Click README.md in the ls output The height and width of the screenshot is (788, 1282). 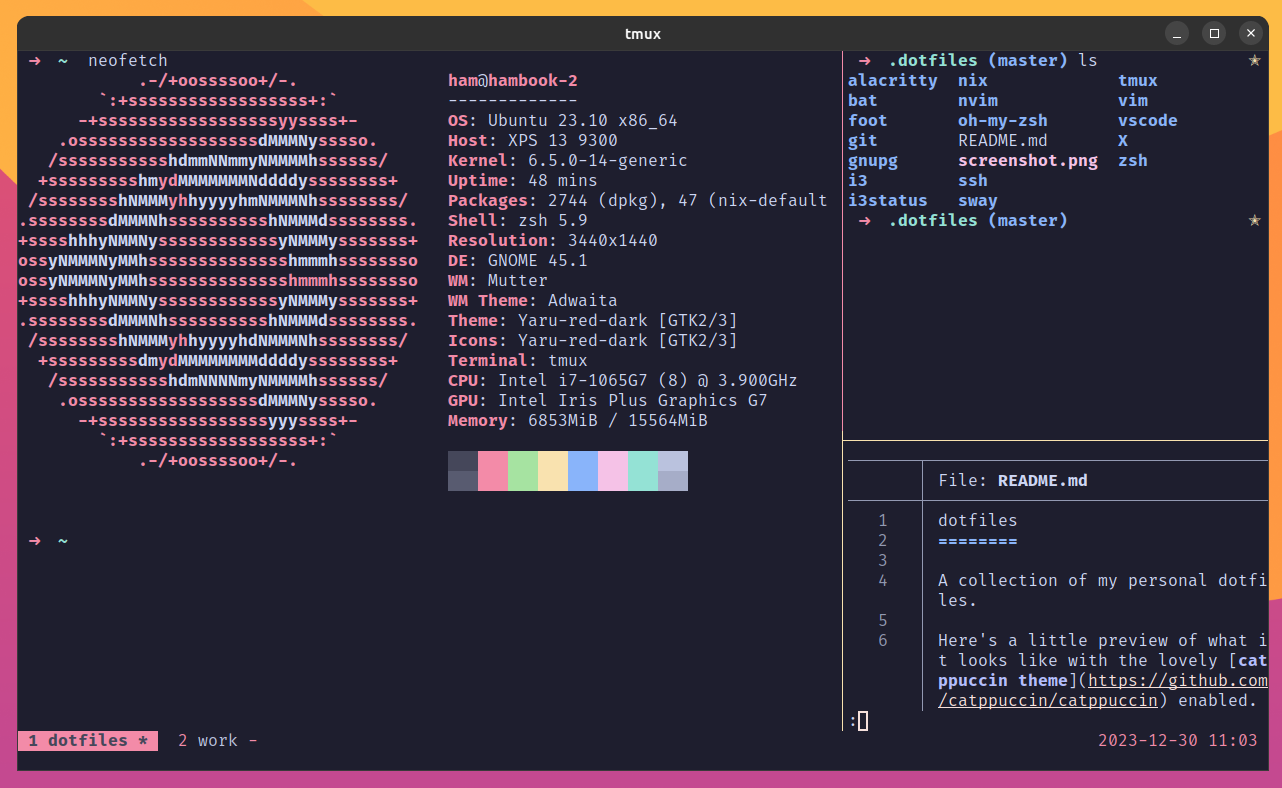(1007, 140)
